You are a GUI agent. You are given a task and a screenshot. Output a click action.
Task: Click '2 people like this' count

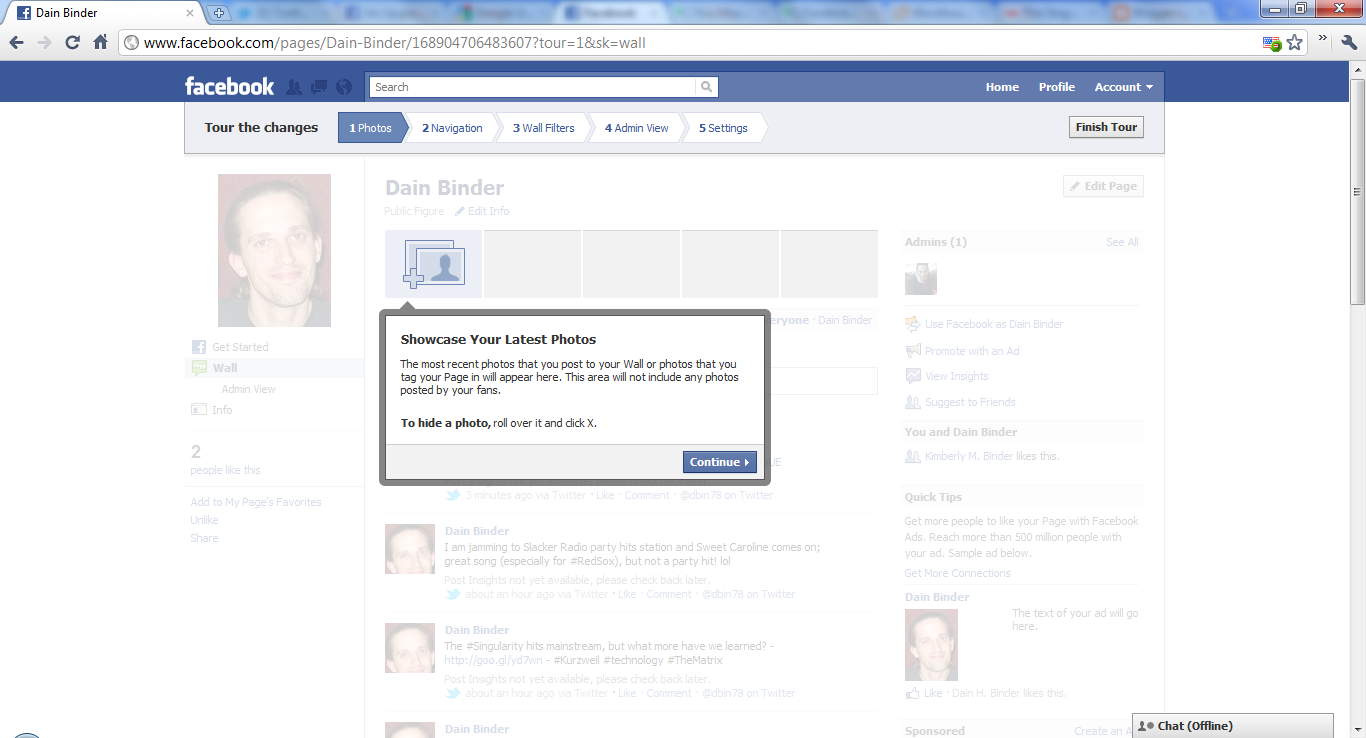click(225, 460)
